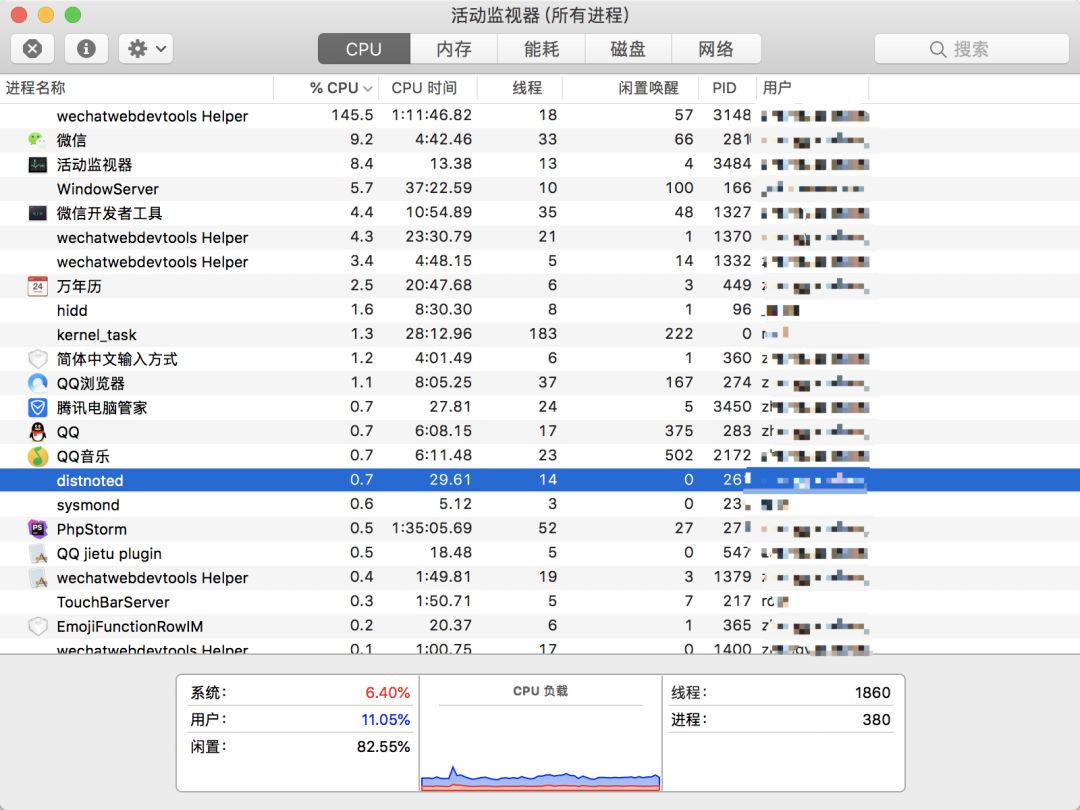Click the QQ浏览器 browser icon

pyautogui.click(x=37, y=383)
